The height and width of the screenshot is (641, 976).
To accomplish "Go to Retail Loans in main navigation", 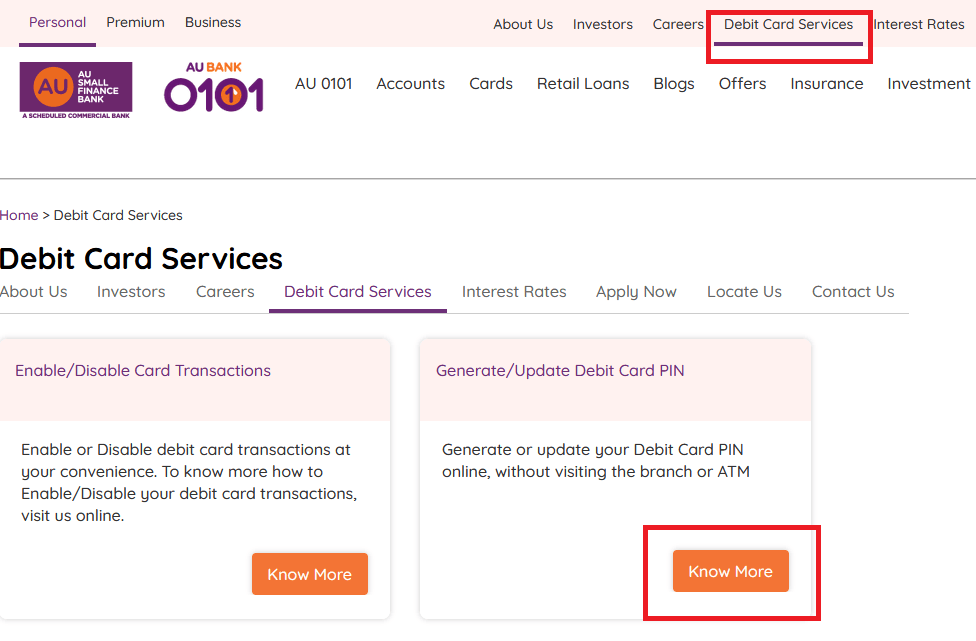I will [x=583, y=84].
